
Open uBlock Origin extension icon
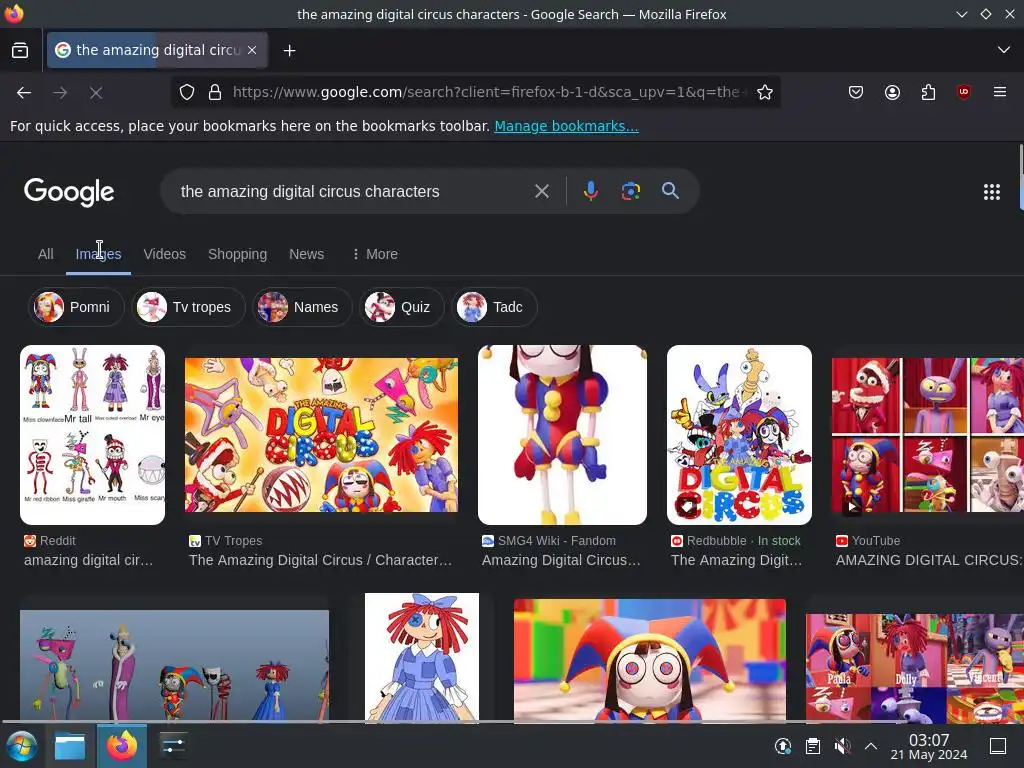click(963, 92)
